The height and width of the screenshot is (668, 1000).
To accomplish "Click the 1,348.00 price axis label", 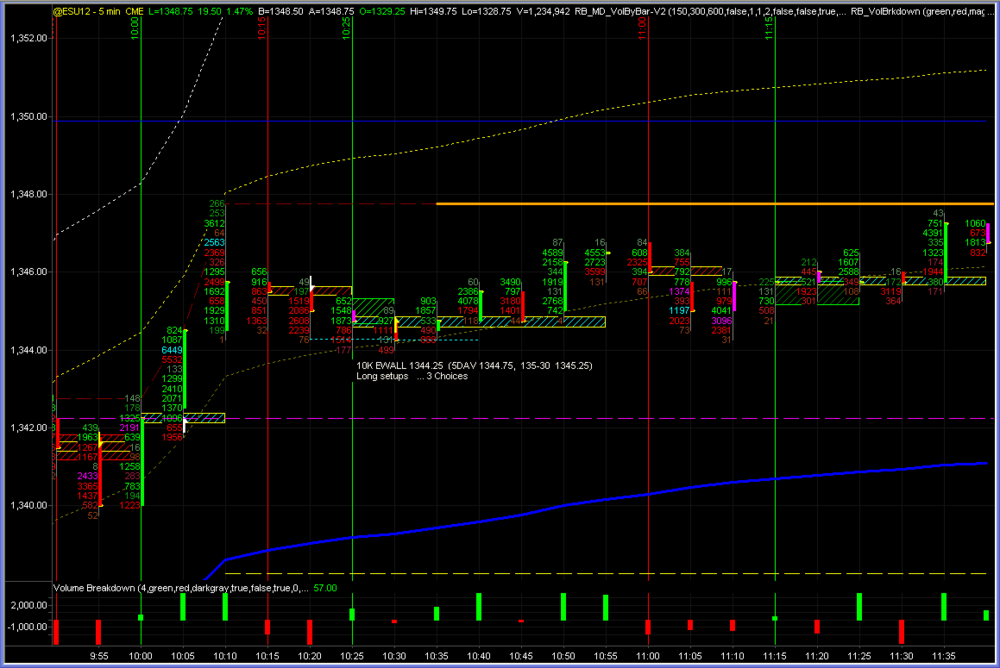I will click(x=29, y=195).
